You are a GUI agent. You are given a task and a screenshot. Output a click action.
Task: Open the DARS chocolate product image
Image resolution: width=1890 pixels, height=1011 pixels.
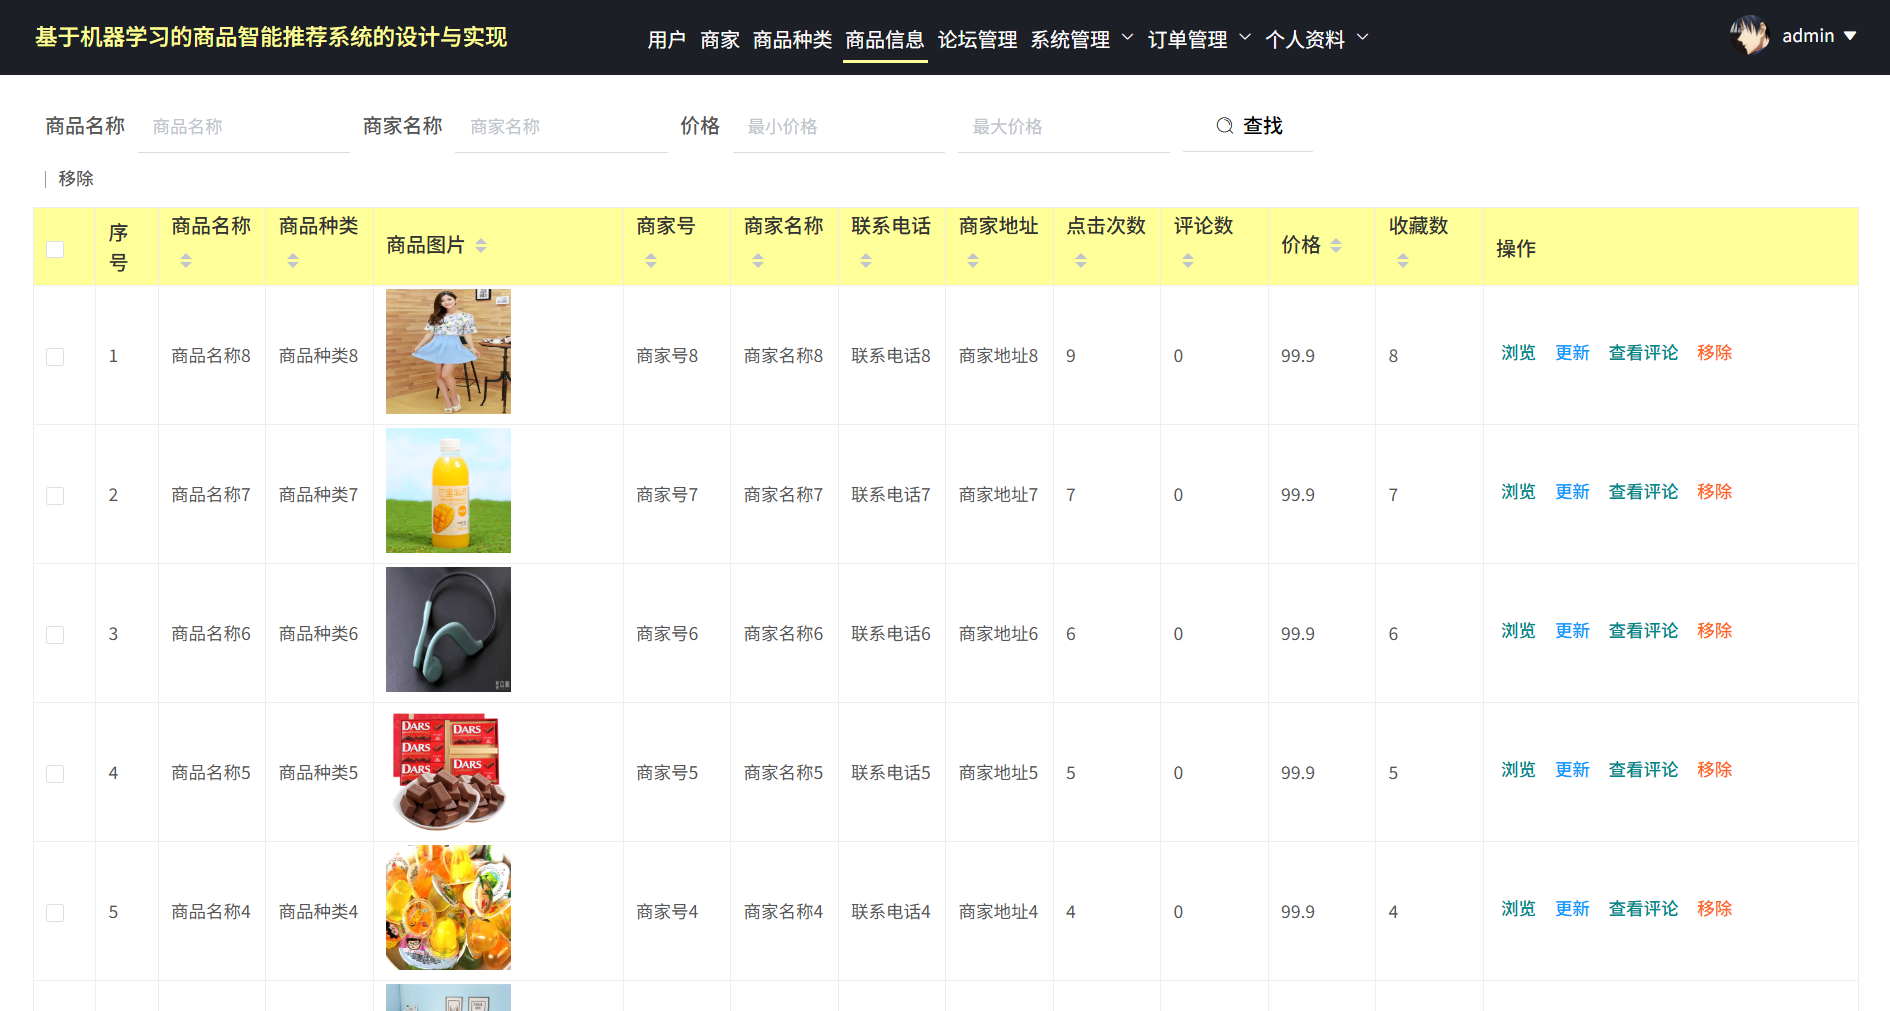448,769
